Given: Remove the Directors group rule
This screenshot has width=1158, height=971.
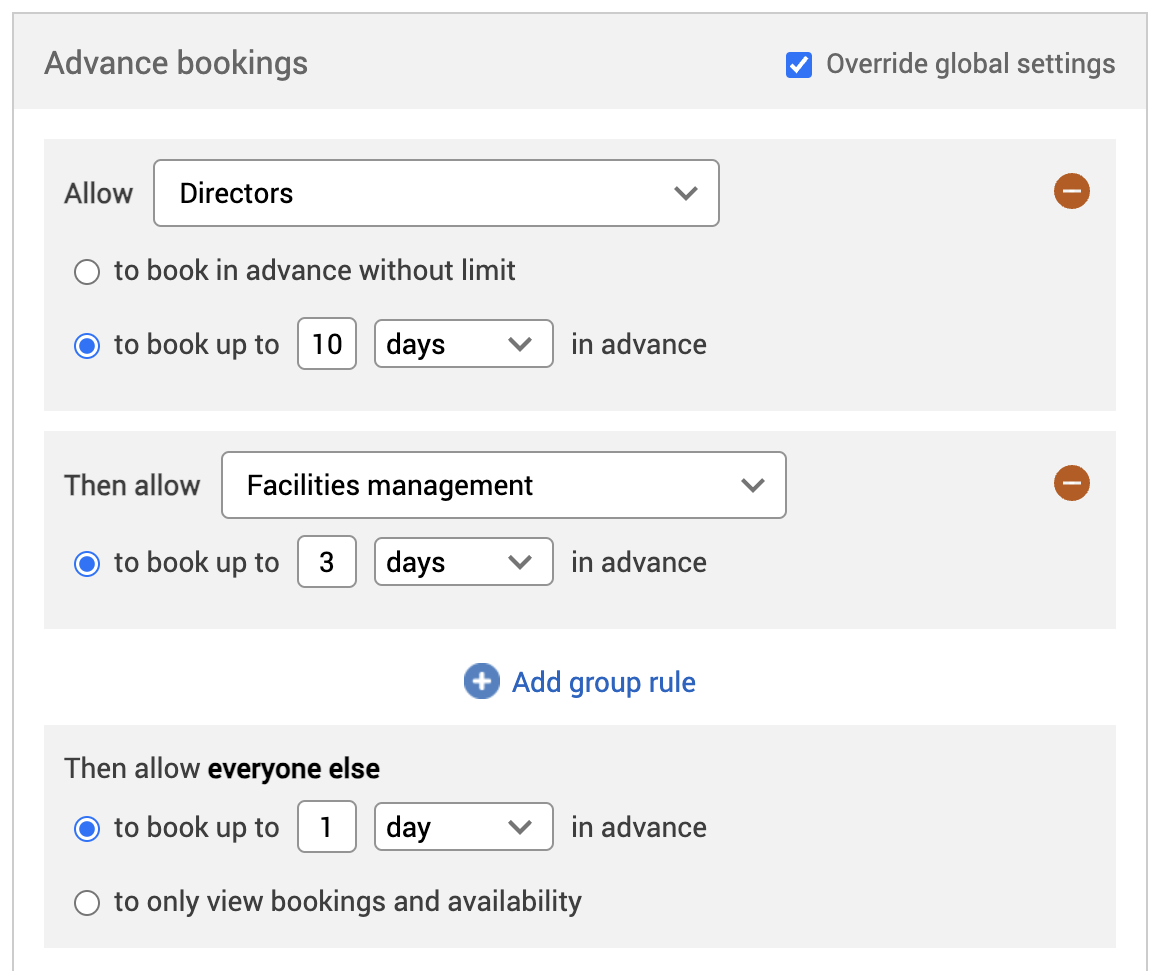Looking at the screenshot, I should pyautogui.click(x=1071, y=191).
